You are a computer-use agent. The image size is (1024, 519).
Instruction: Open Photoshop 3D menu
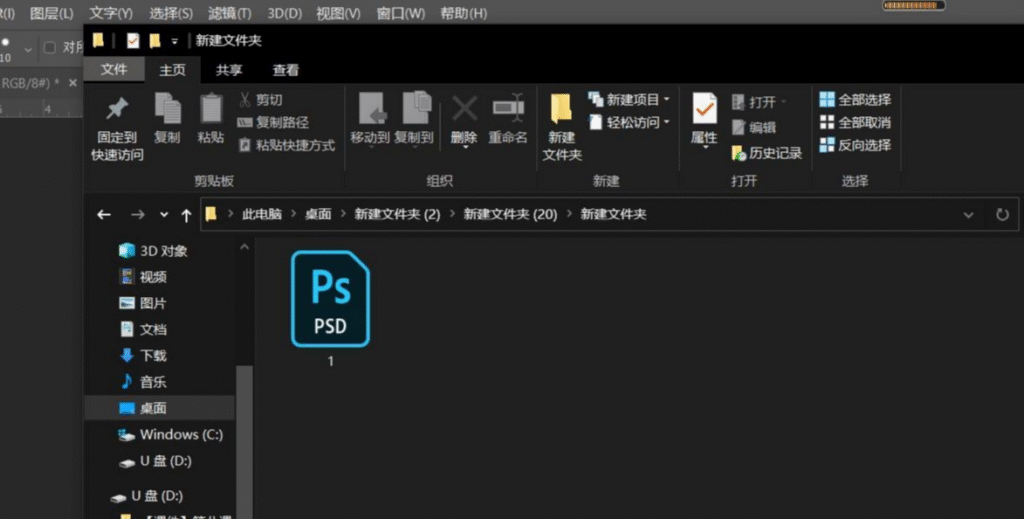click(x=285, y=13)
